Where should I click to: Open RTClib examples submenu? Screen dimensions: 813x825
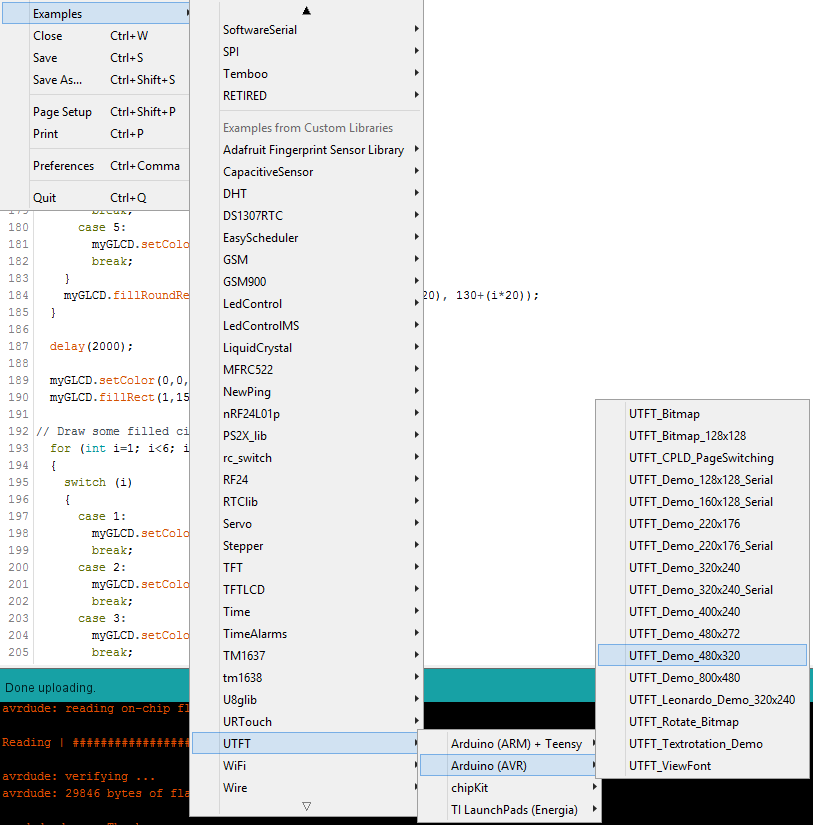[x=306, y=502]
